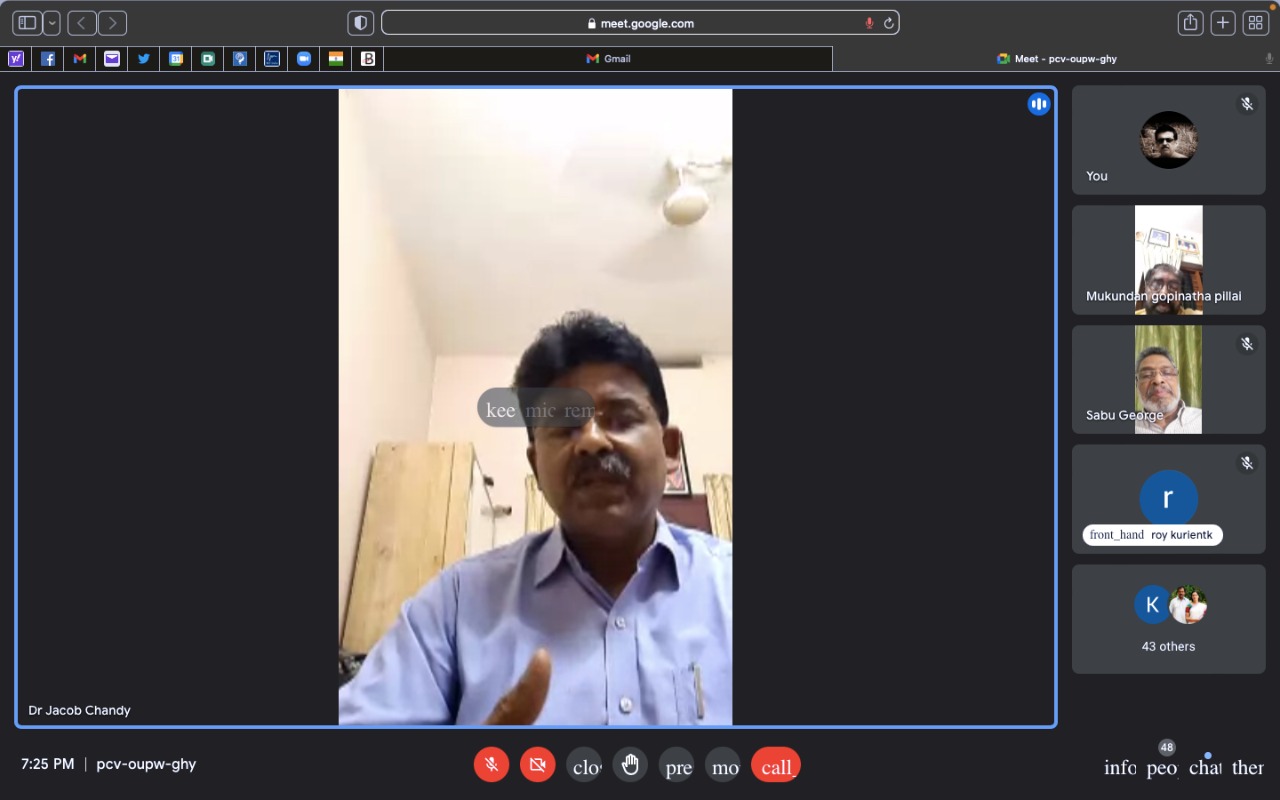The width and height of the screenshot is (1280, 800).
Task: Open the Indian flag favorite bookmark
Action: tap(336, 59)
